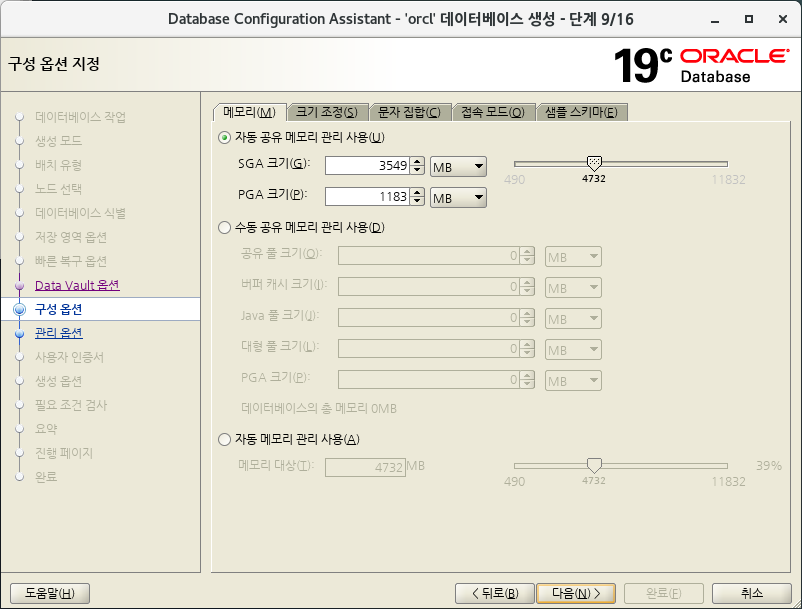This screenshot has height=609, width=802.
Task: Open 버퍼 캐시 크기 MB unit dropdown
Action: pos(573,288)
